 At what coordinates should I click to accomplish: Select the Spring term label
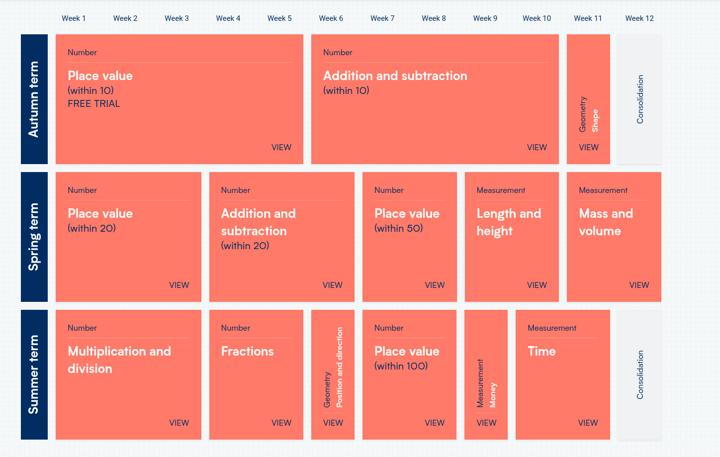[34, 237]
